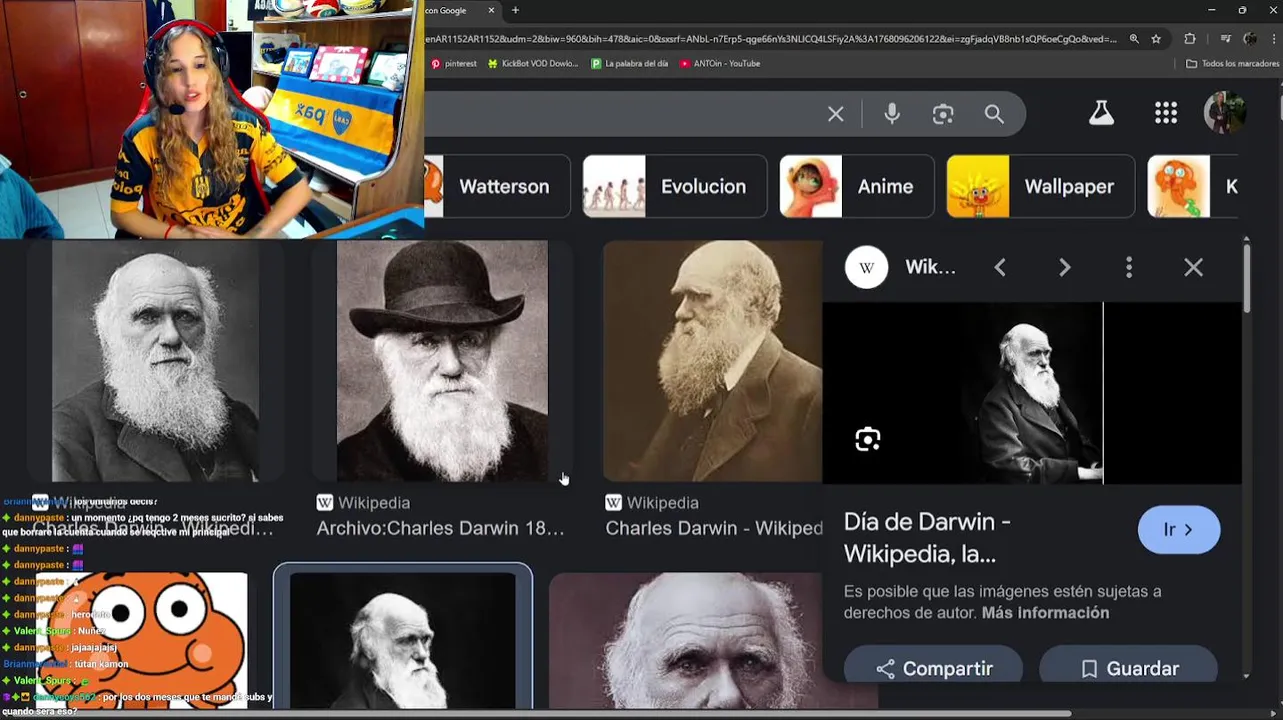This screenshot has height=720, width=1283.
Task: Select the Watterson filter chip
Action: click(496, 186)
